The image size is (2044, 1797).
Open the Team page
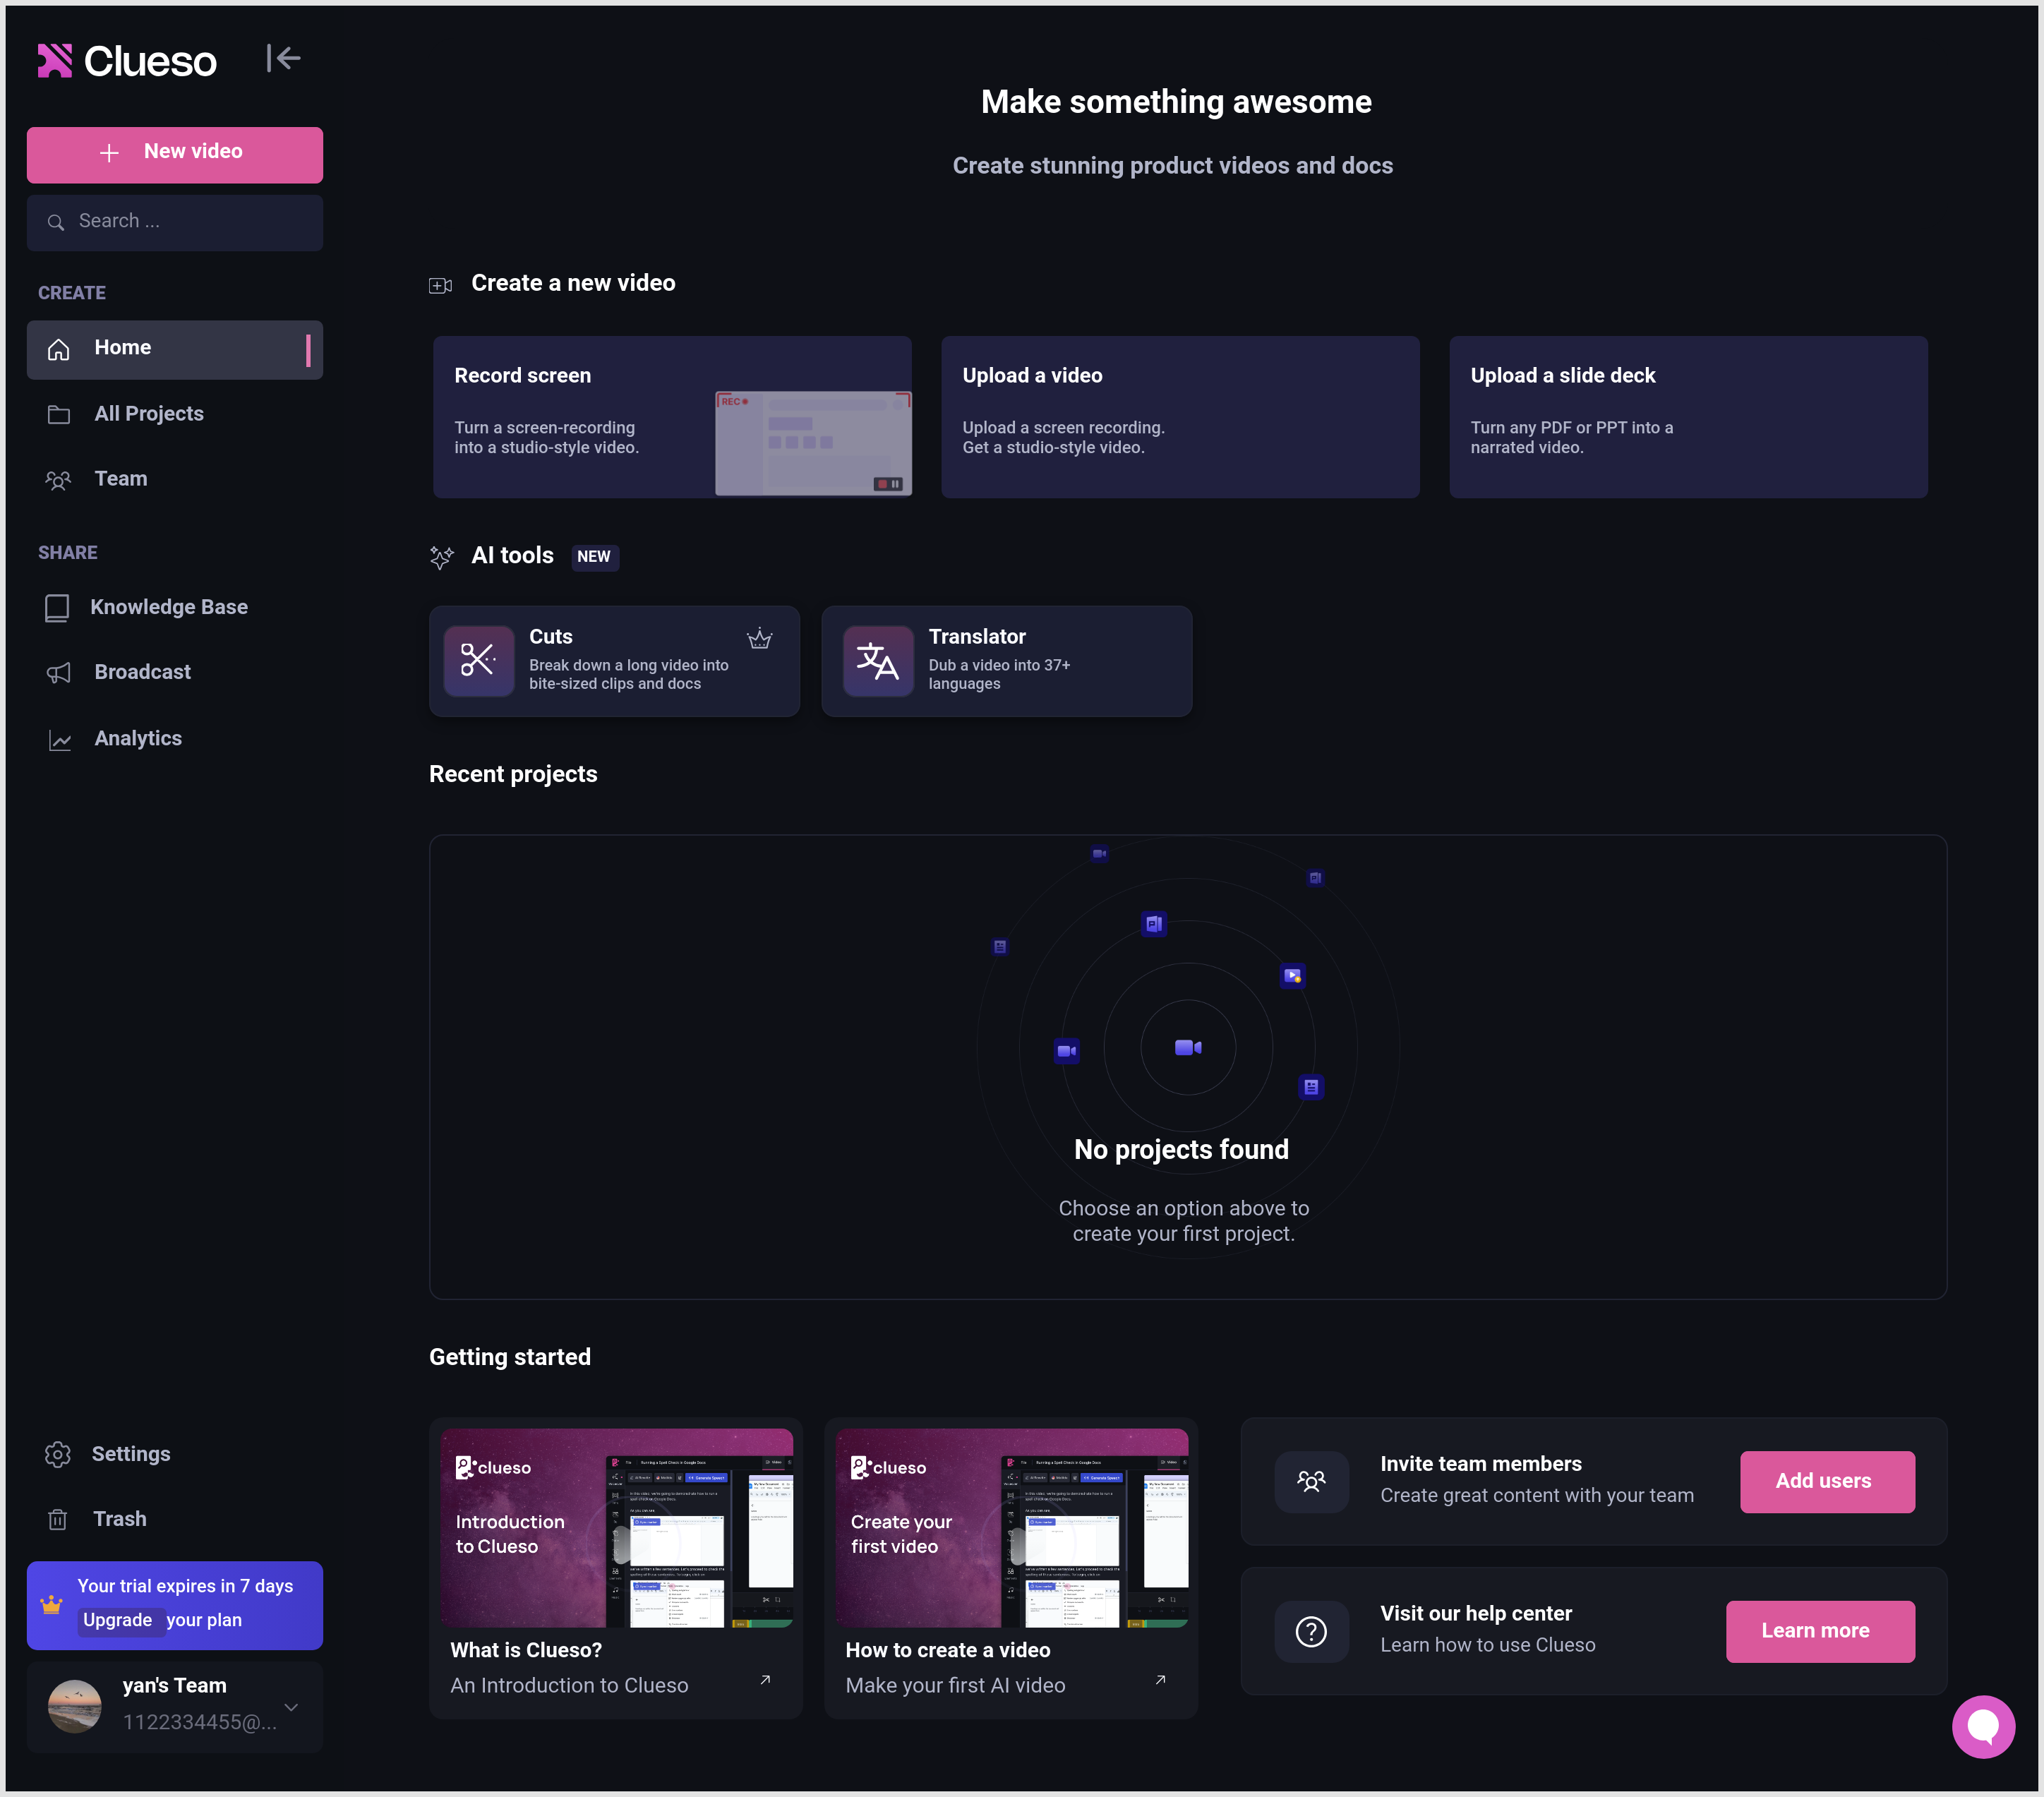coord(120,478)
